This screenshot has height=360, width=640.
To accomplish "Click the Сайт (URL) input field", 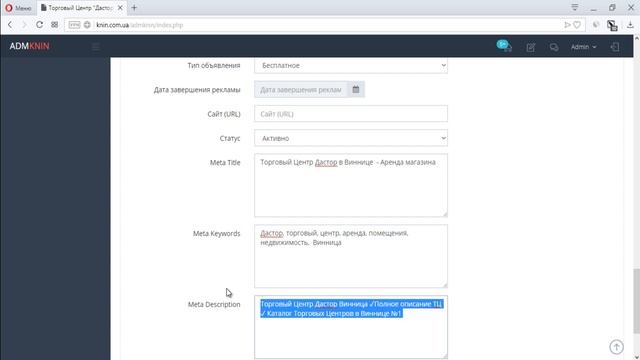I will click(351, 114).
